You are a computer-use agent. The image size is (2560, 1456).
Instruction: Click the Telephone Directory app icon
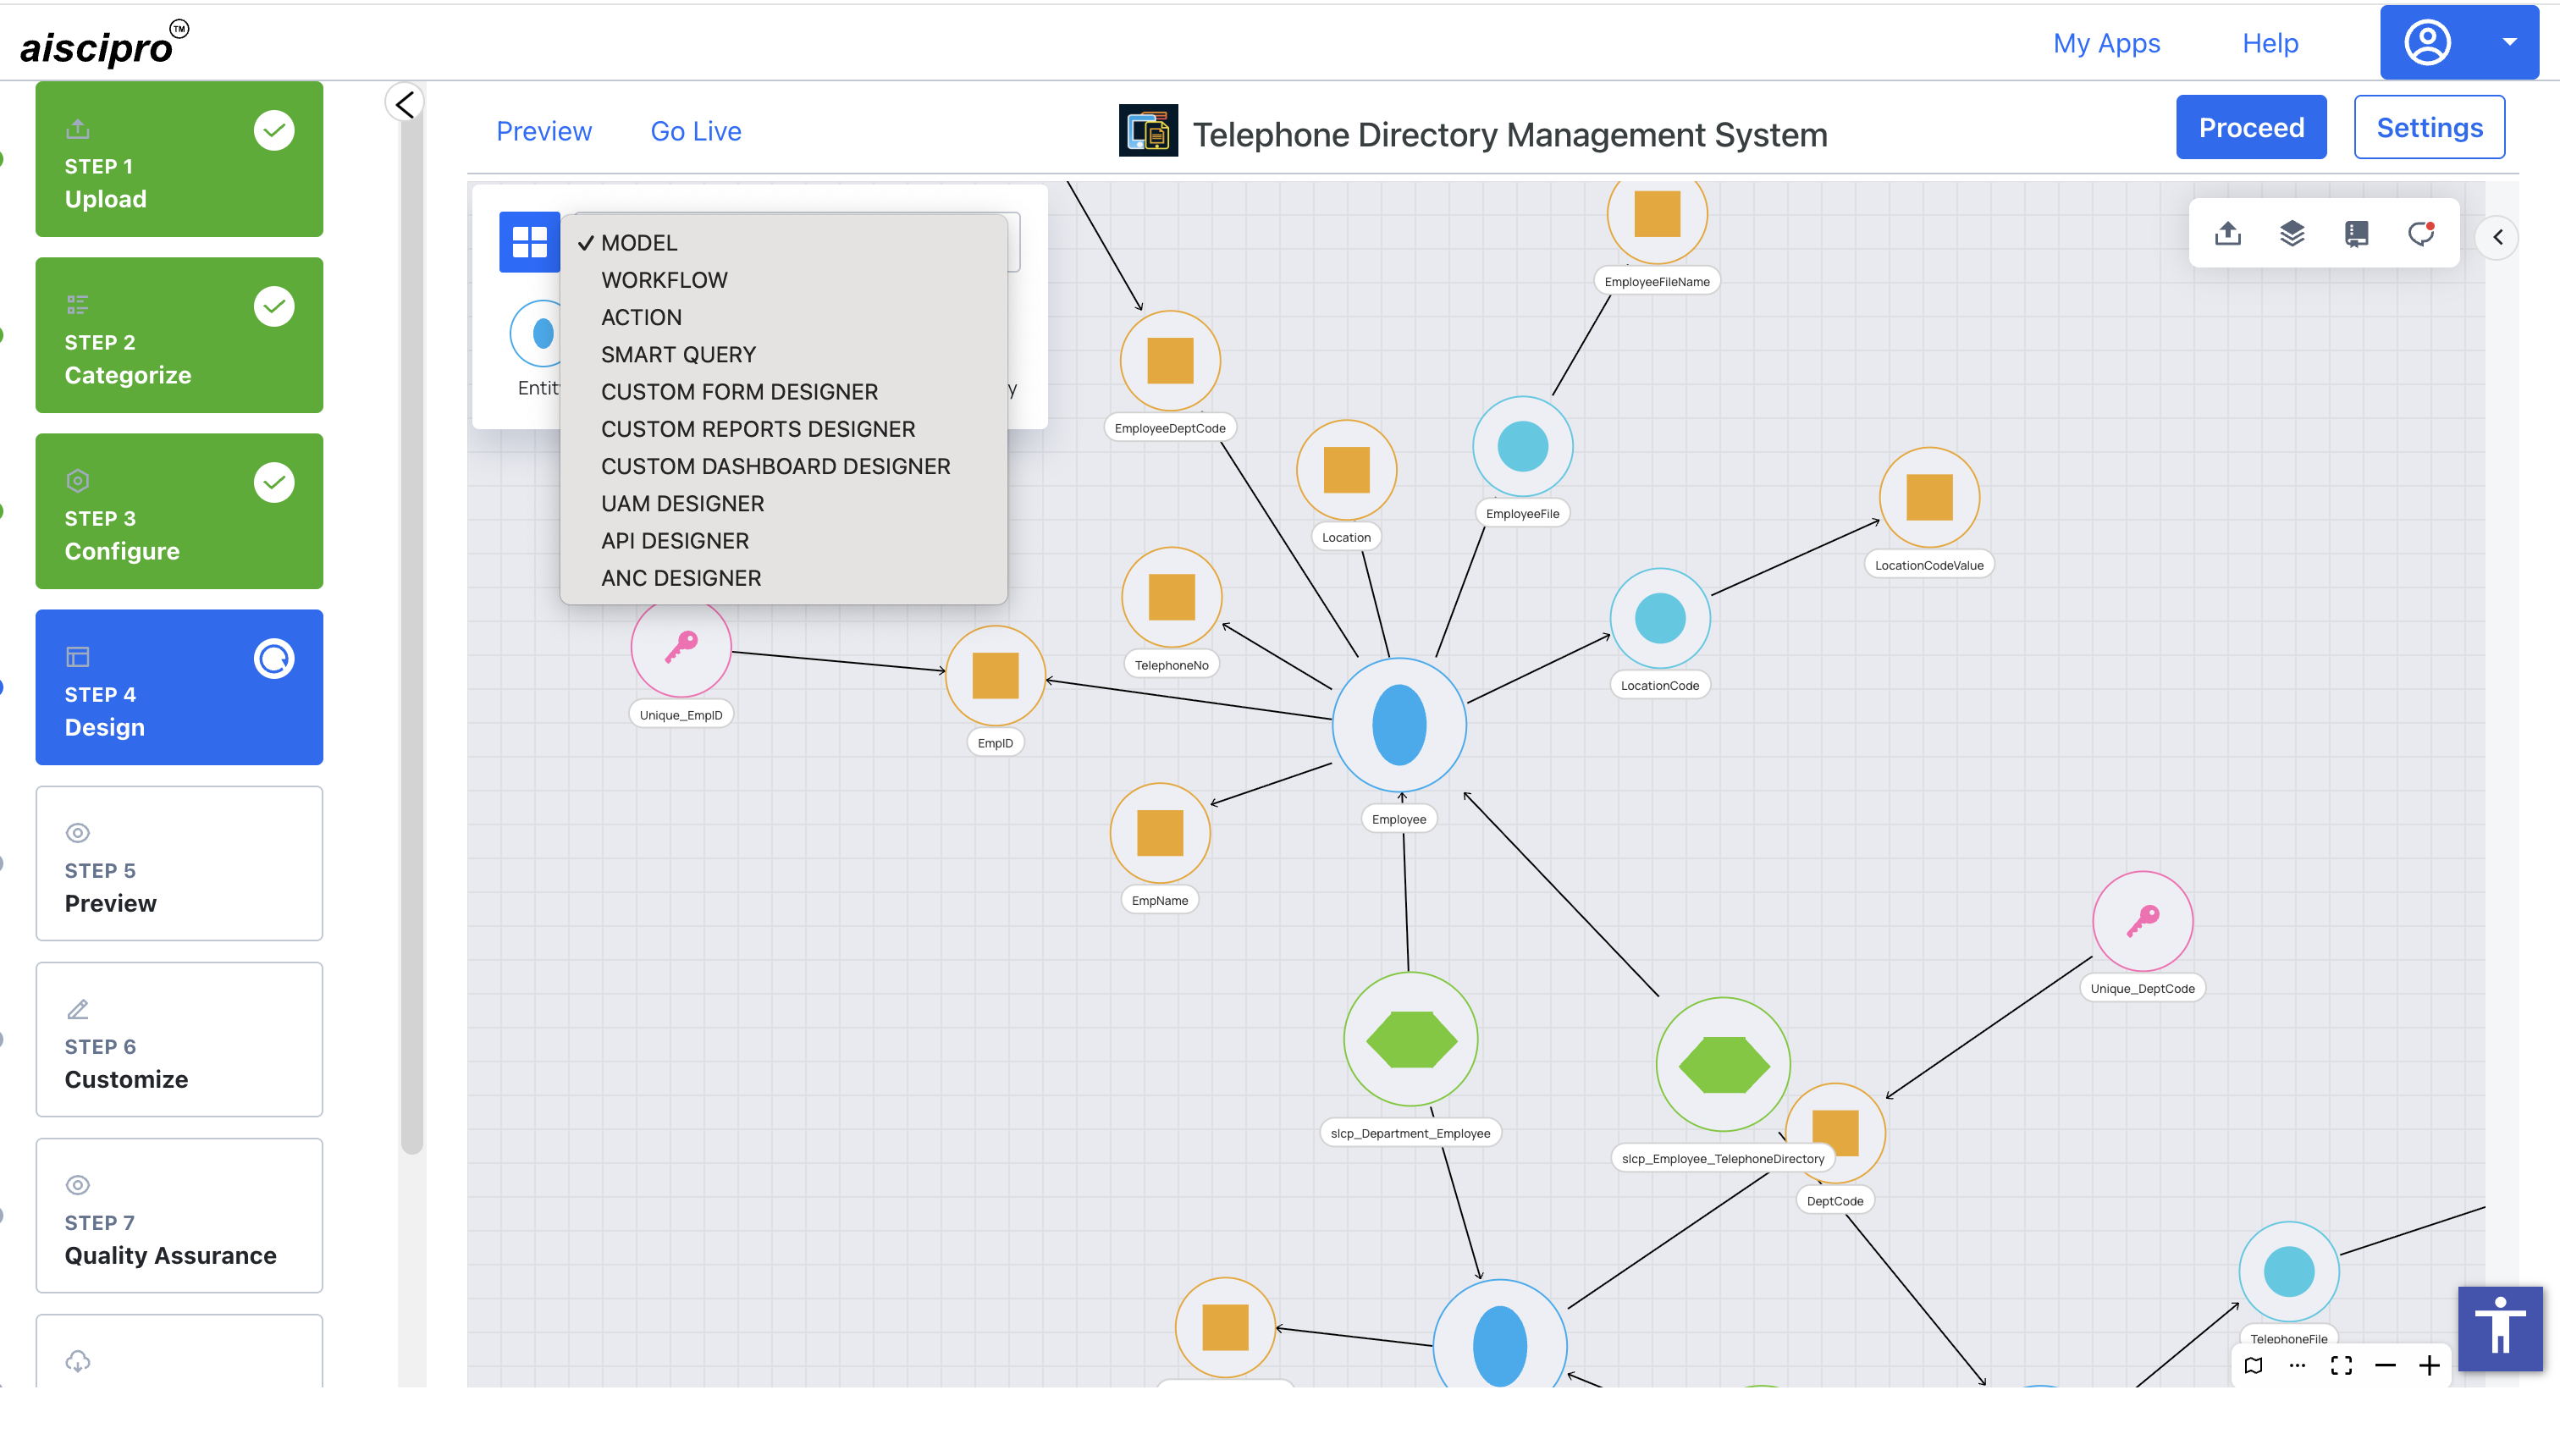1148,131
